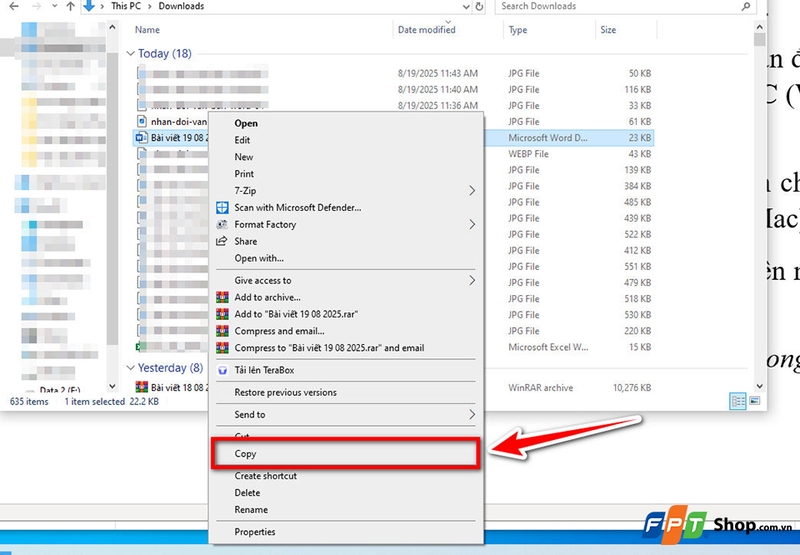Click the 'Microsoft Excel W...' type cell
Screen dimensions: 800x555
[x=548, y=347]
